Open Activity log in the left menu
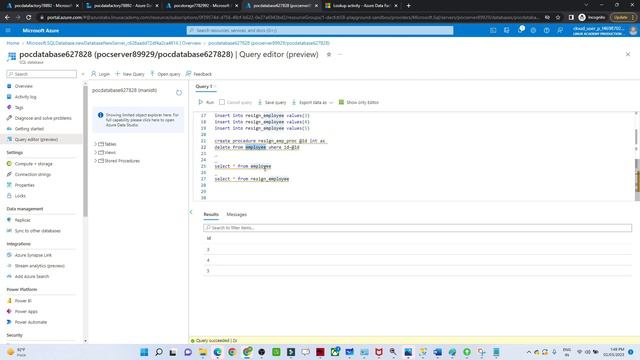The height and width of the screenshot is (360, 640). (25, 97)
